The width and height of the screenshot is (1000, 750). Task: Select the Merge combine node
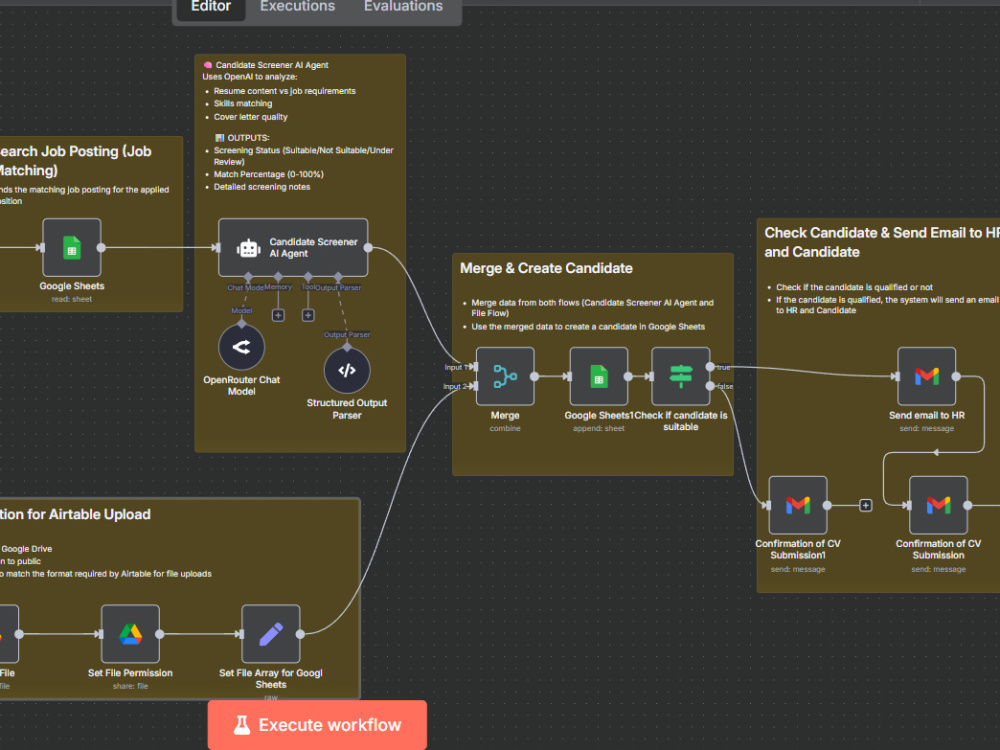505,376
